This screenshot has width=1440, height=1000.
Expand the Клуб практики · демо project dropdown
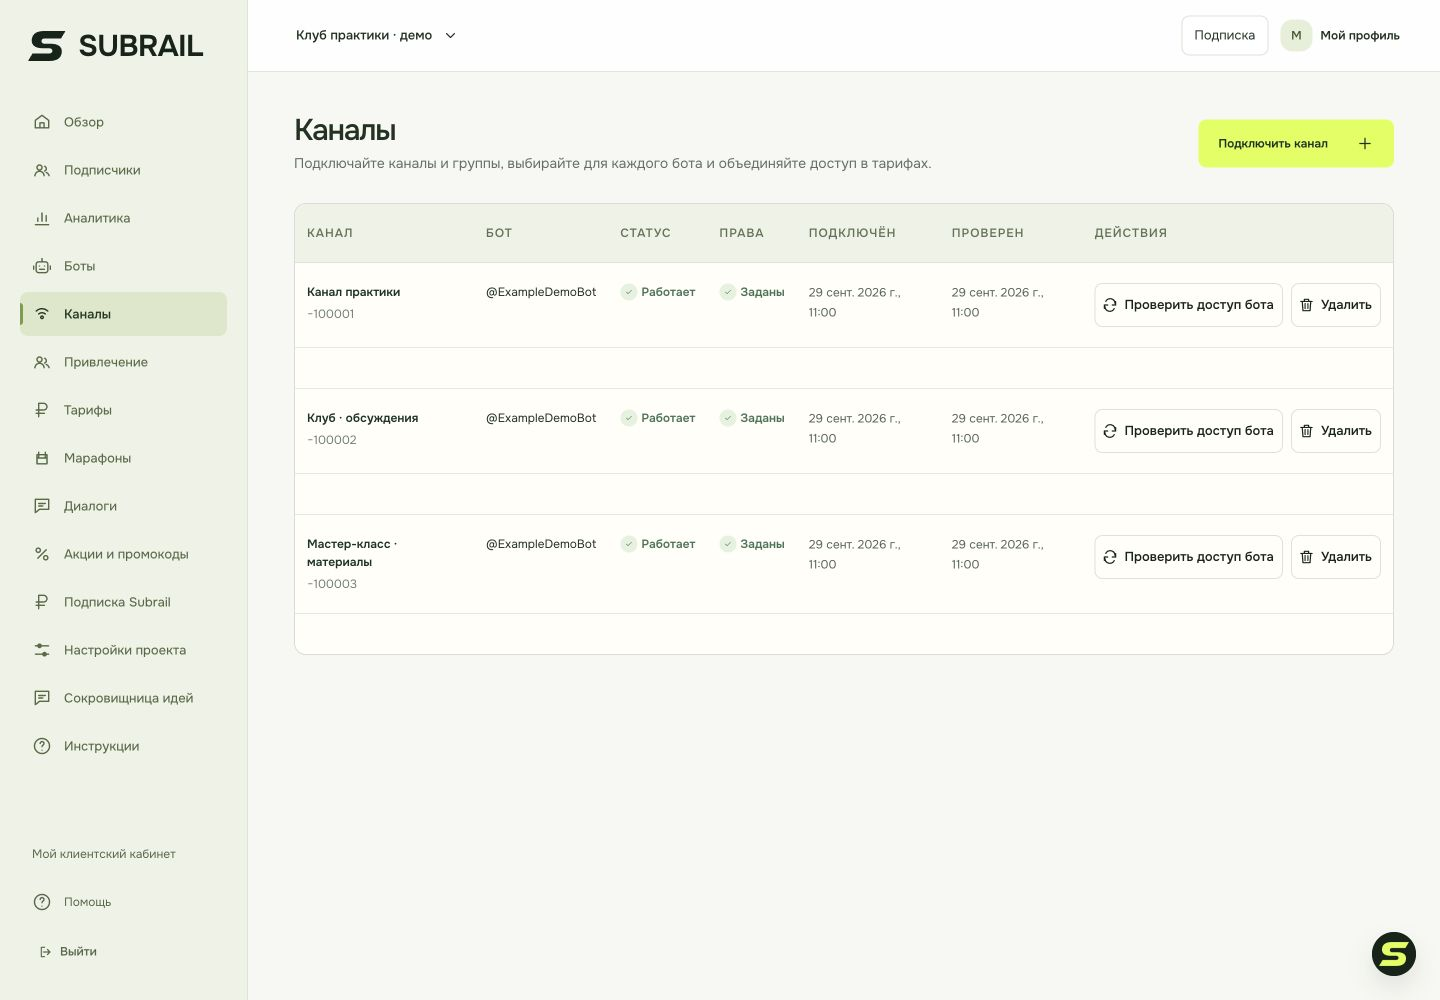(376, 35)
